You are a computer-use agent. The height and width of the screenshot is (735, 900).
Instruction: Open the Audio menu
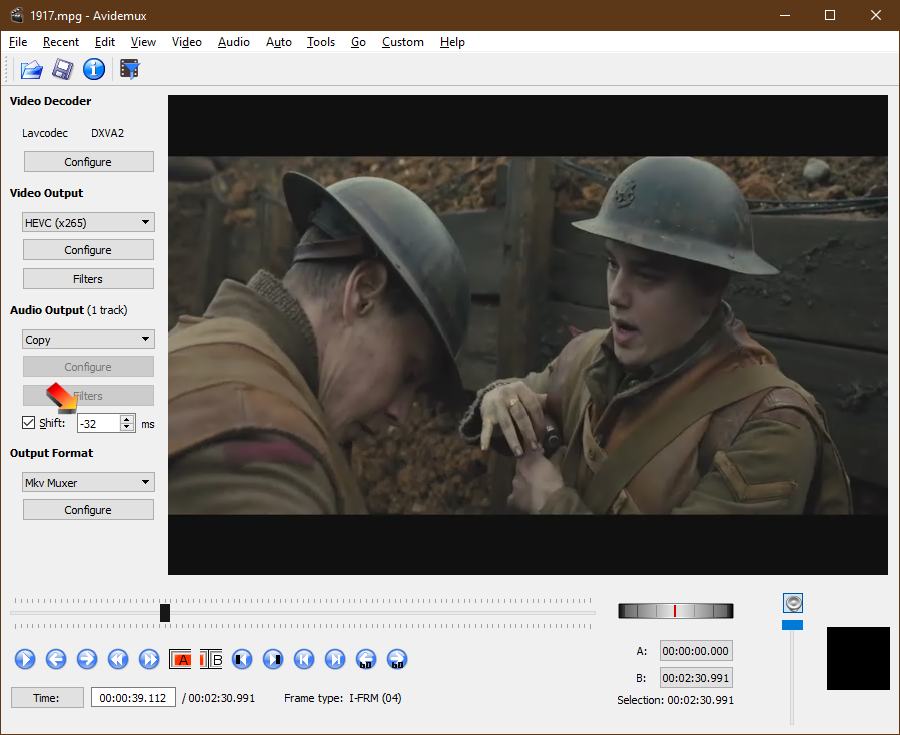pyautogui.click(x=234, y=42)
